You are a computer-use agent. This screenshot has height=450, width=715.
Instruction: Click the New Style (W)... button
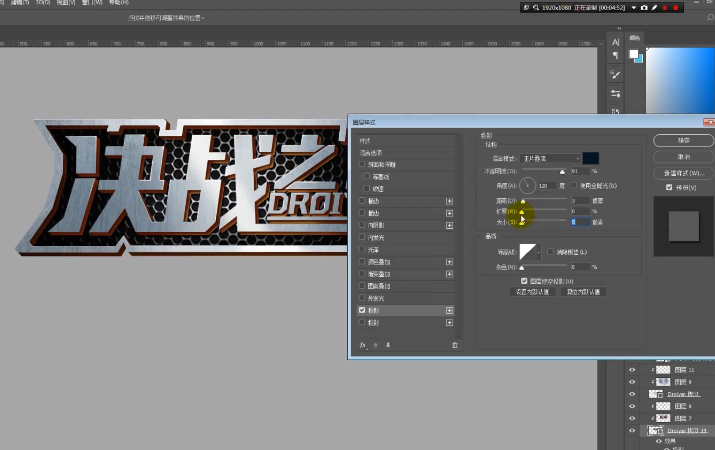(x=683, y=172)
